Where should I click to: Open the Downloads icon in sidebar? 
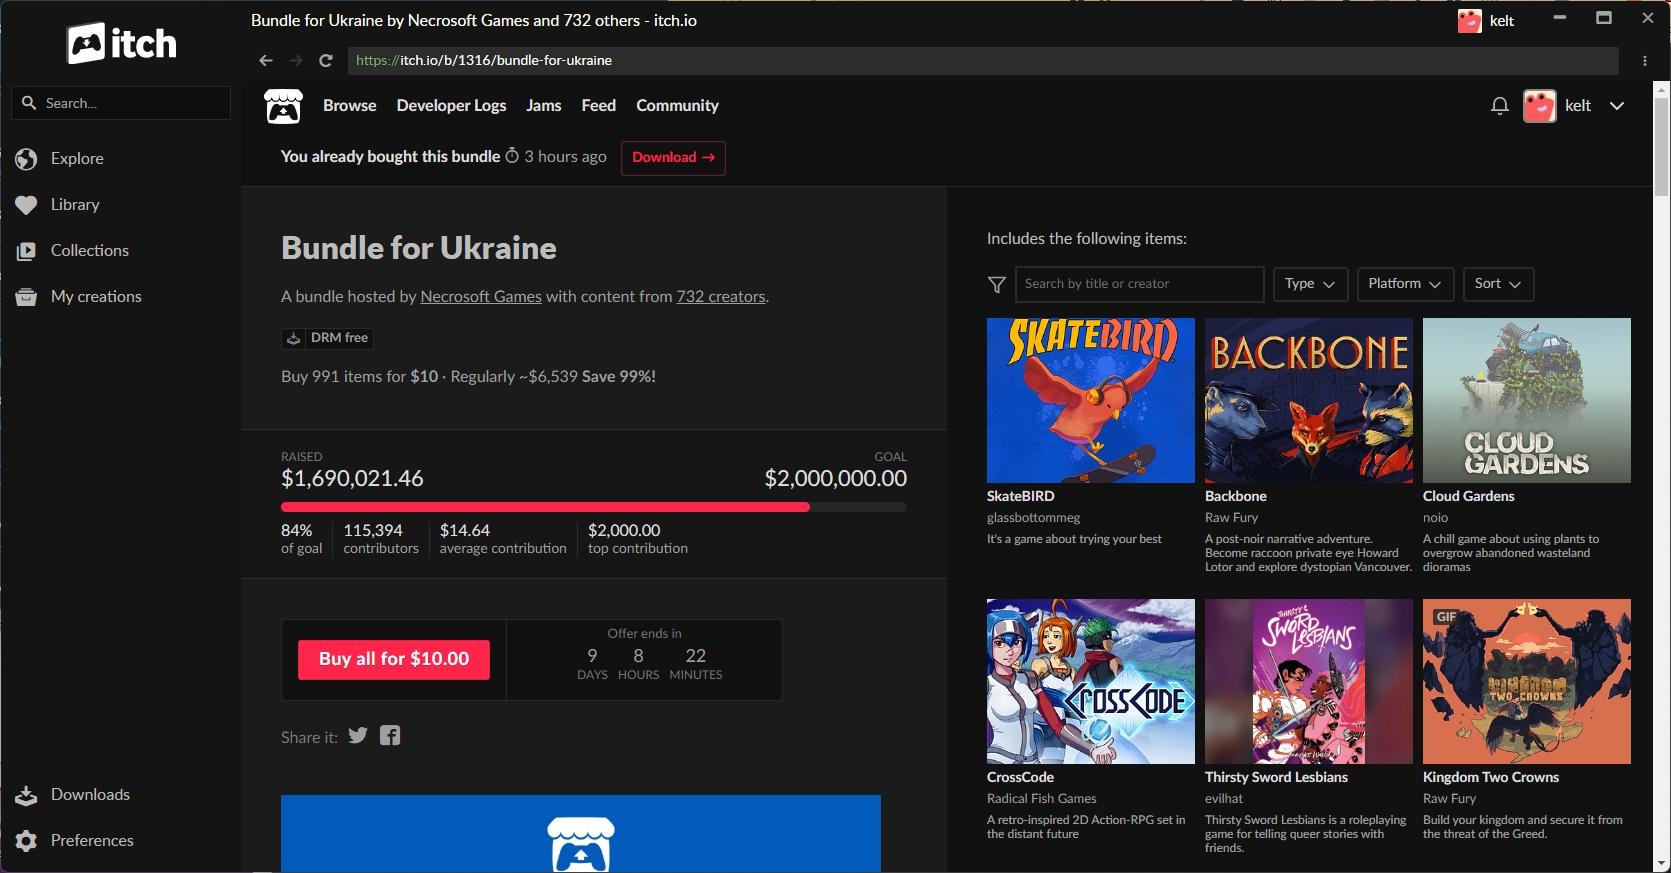27,795
